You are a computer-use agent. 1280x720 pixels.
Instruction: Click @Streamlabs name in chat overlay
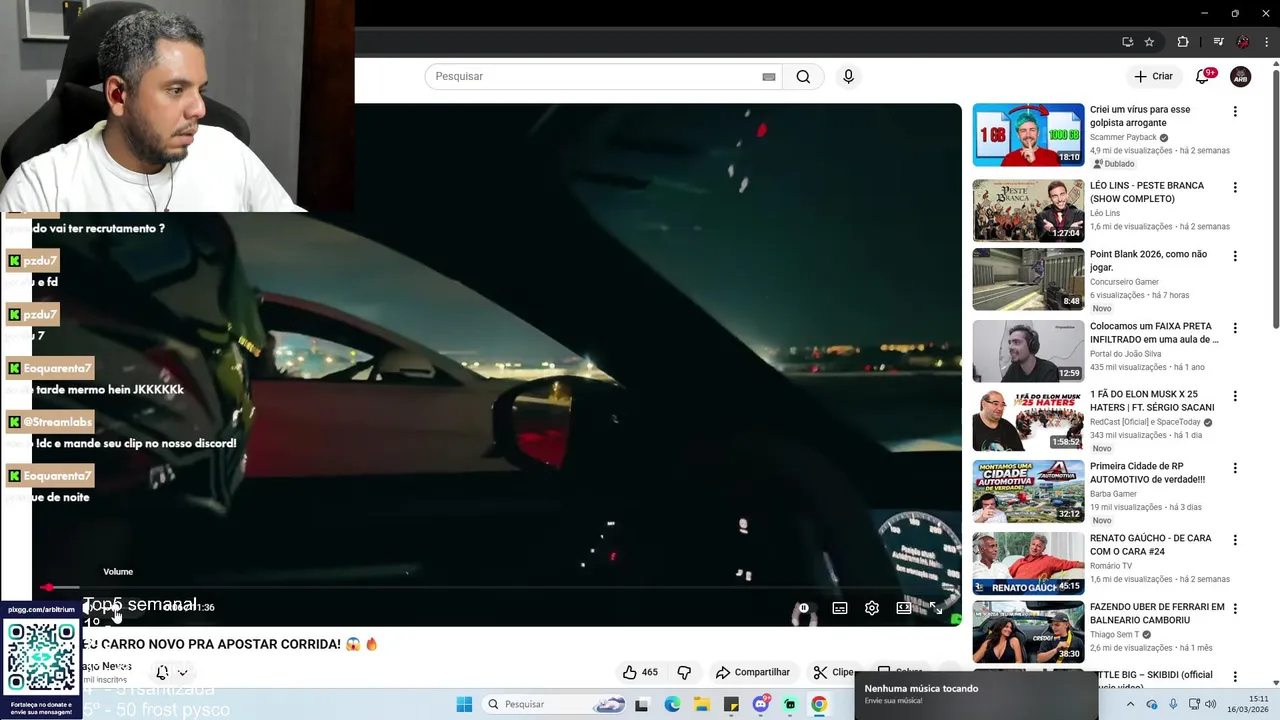pos(57,422)
